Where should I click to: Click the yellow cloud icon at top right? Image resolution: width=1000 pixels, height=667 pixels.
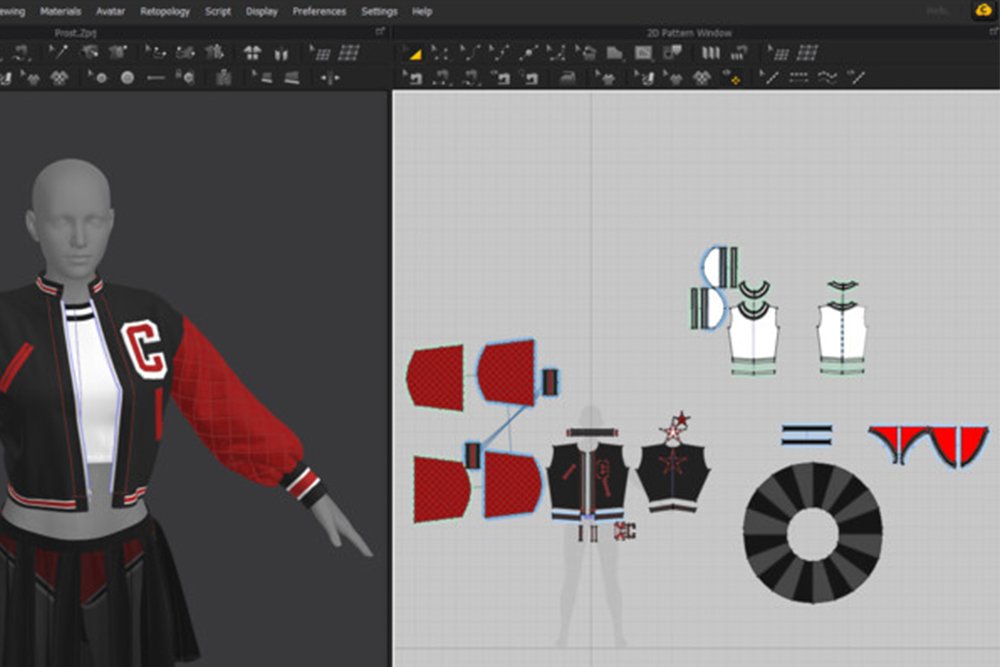(982, 11)
